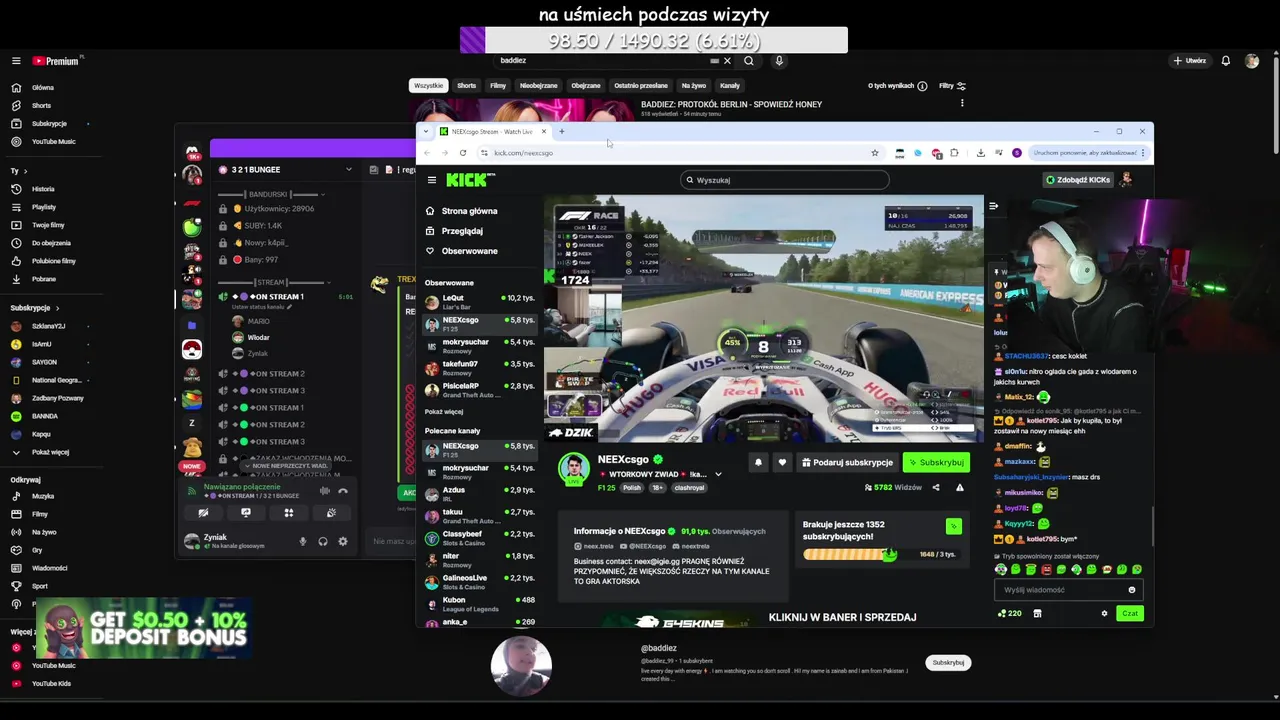Click Podaruj subskrypcje button
Image resolution: width=1280 pixels, height=720 pixels.
(x=847, y=462)
